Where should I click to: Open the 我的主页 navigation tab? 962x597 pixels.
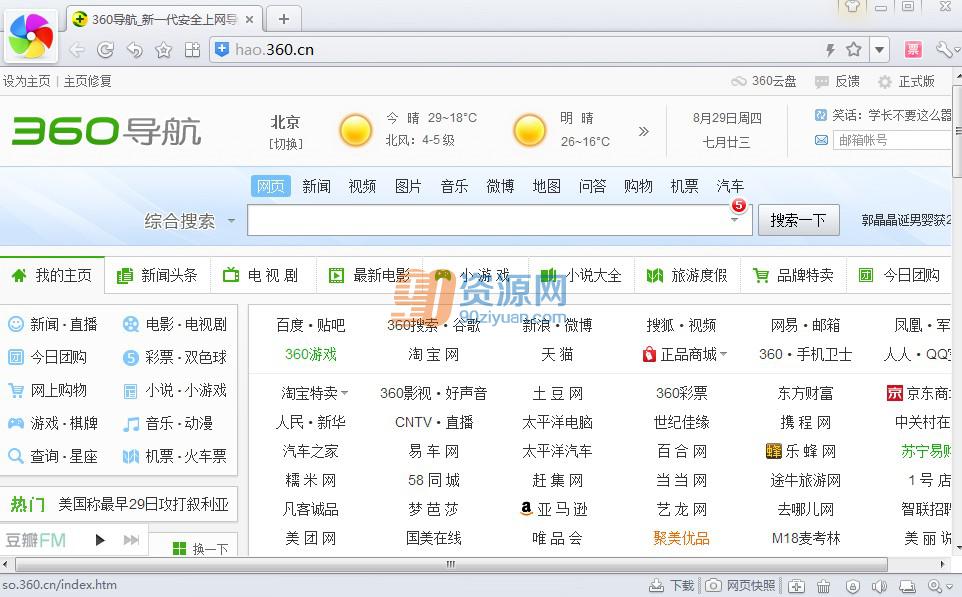tap(52, 275)
